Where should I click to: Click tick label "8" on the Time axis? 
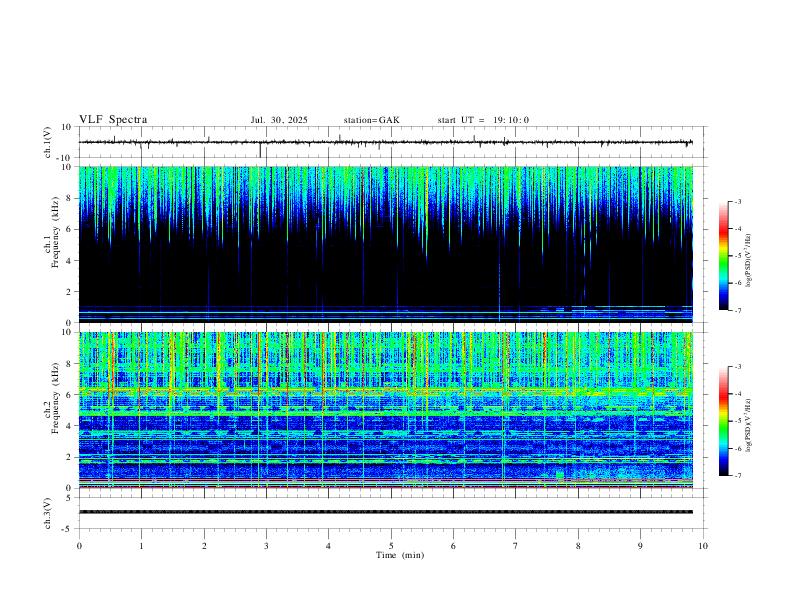[x=578, y=546]
